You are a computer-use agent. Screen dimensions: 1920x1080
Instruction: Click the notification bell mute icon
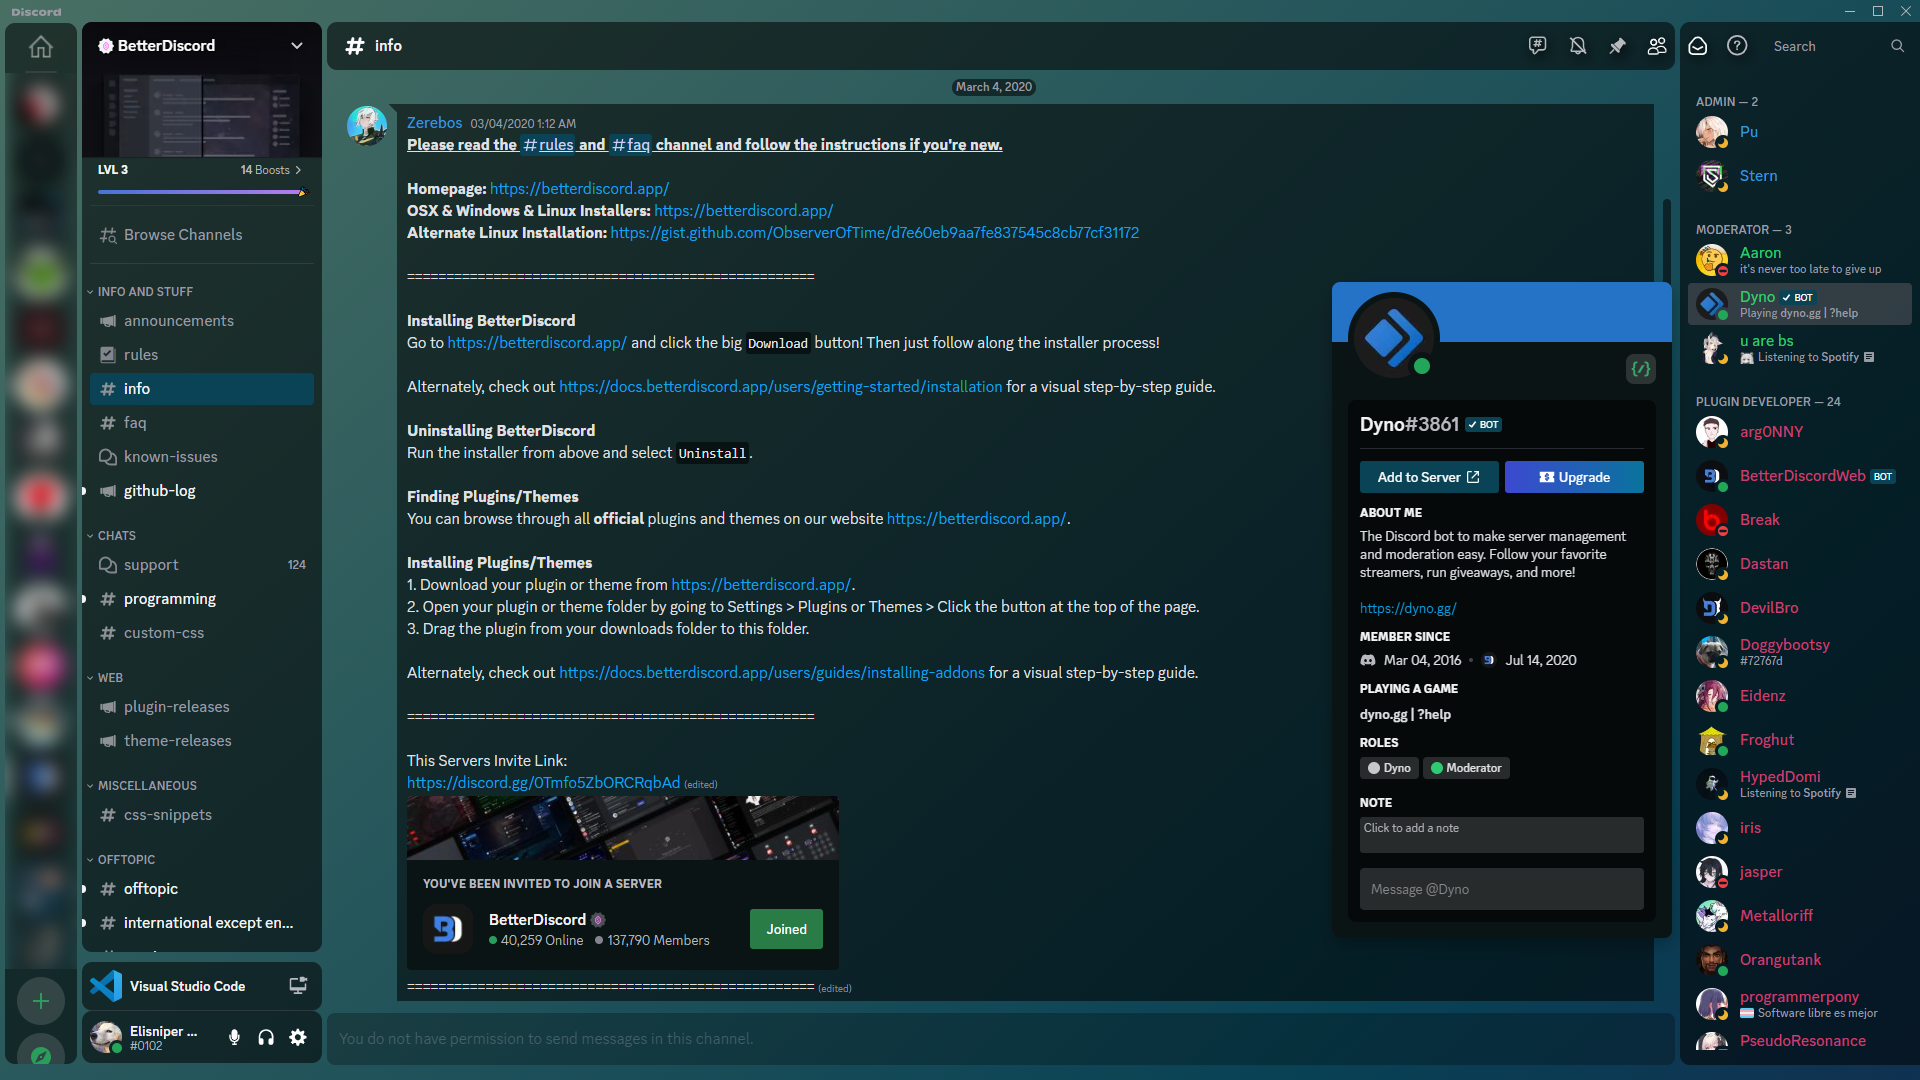tap(1578, 46)
